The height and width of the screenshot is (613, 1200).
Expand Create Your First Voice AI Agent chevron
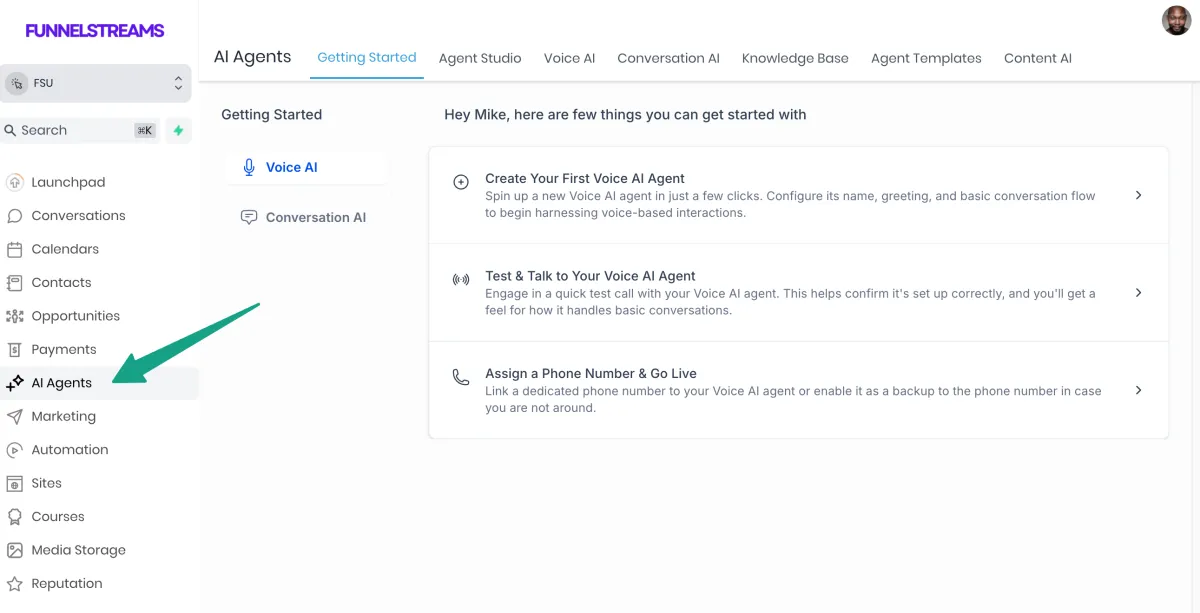[1138, 195]
